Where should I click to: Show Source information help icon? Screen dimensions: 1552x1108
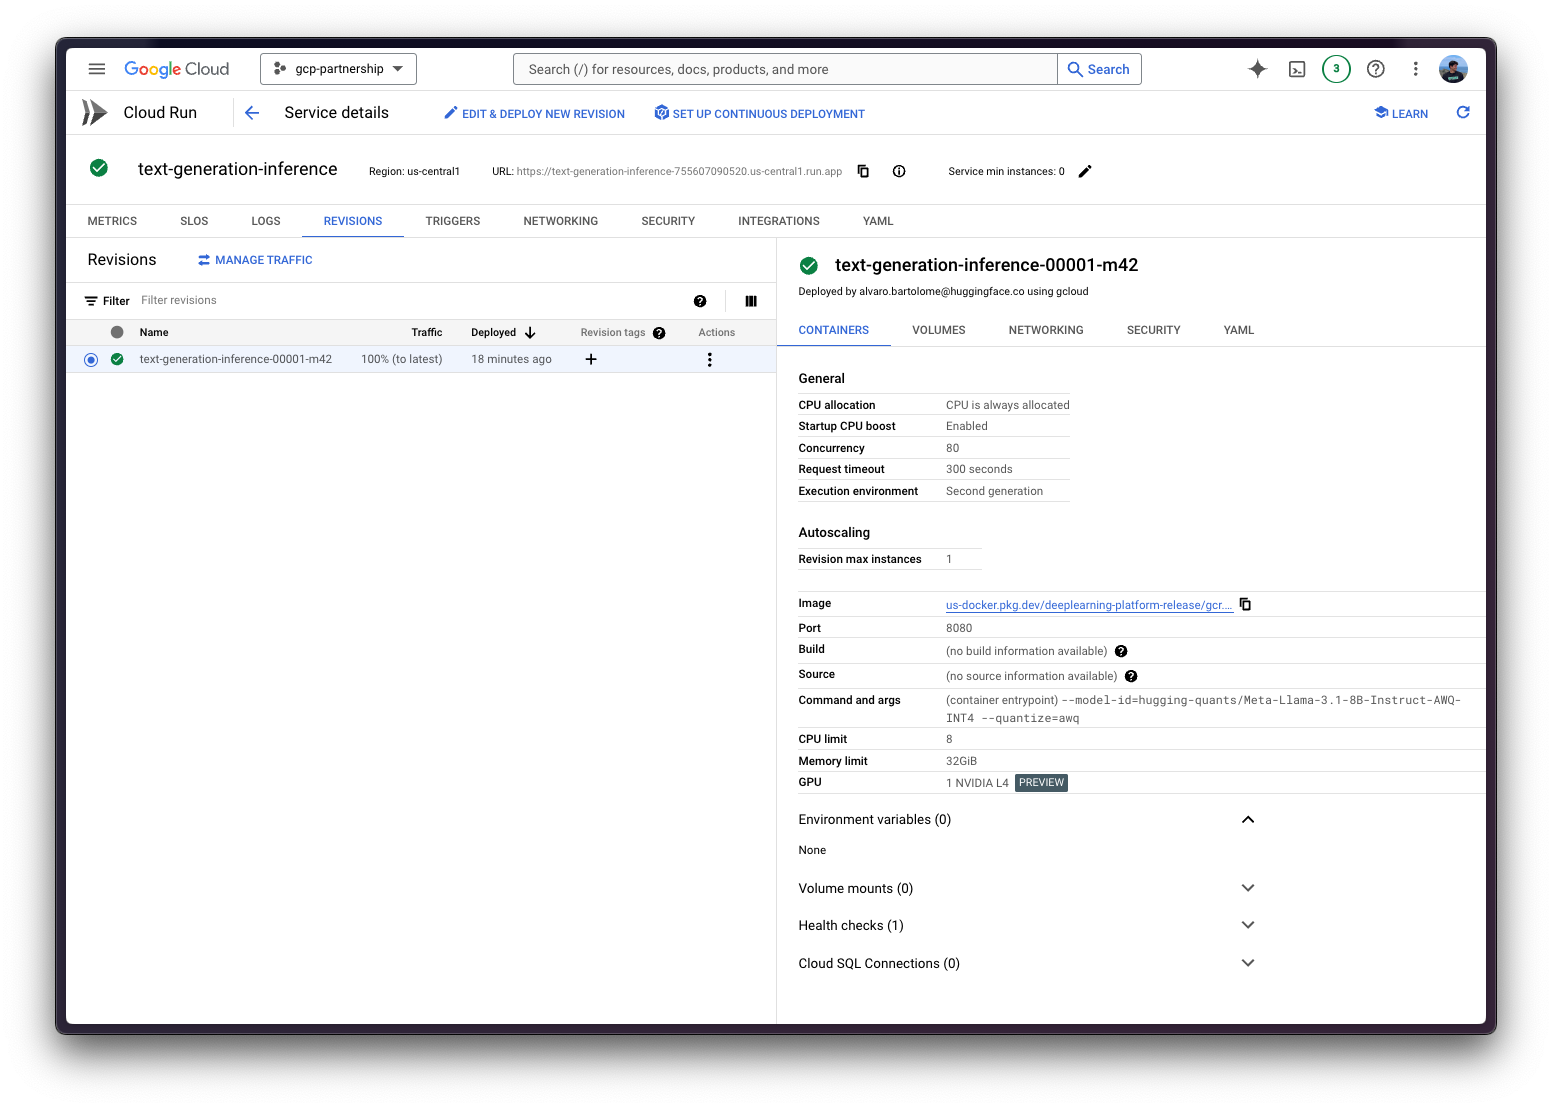(x=1131, y=676)
